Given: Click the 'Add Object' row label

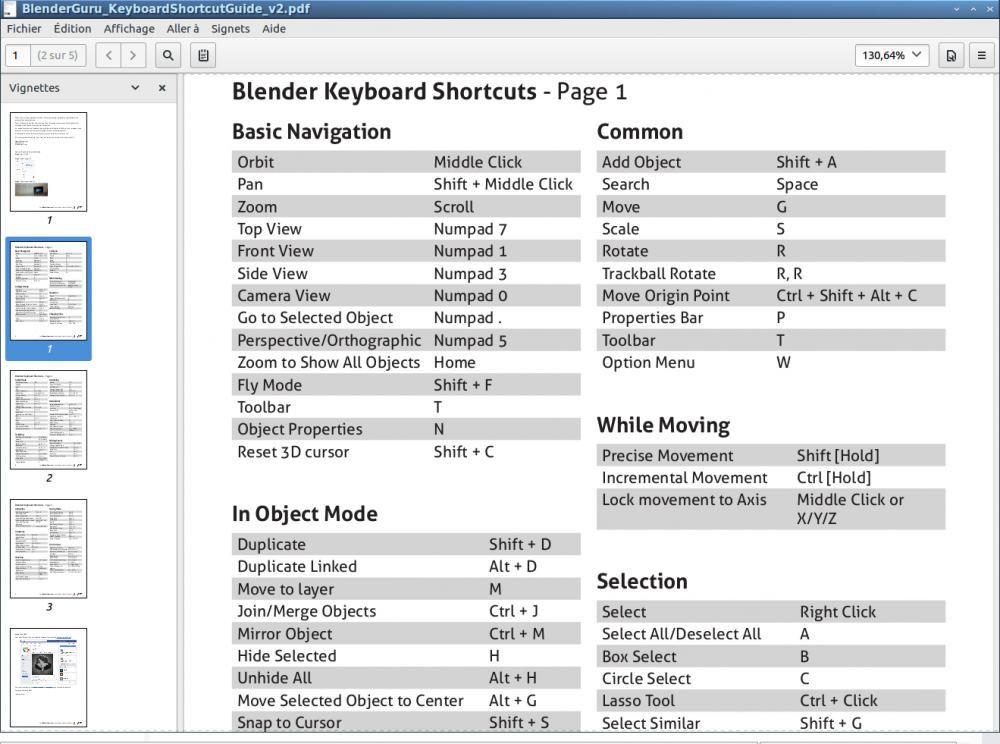Looking at the screenshot, I should pos(641,162).
